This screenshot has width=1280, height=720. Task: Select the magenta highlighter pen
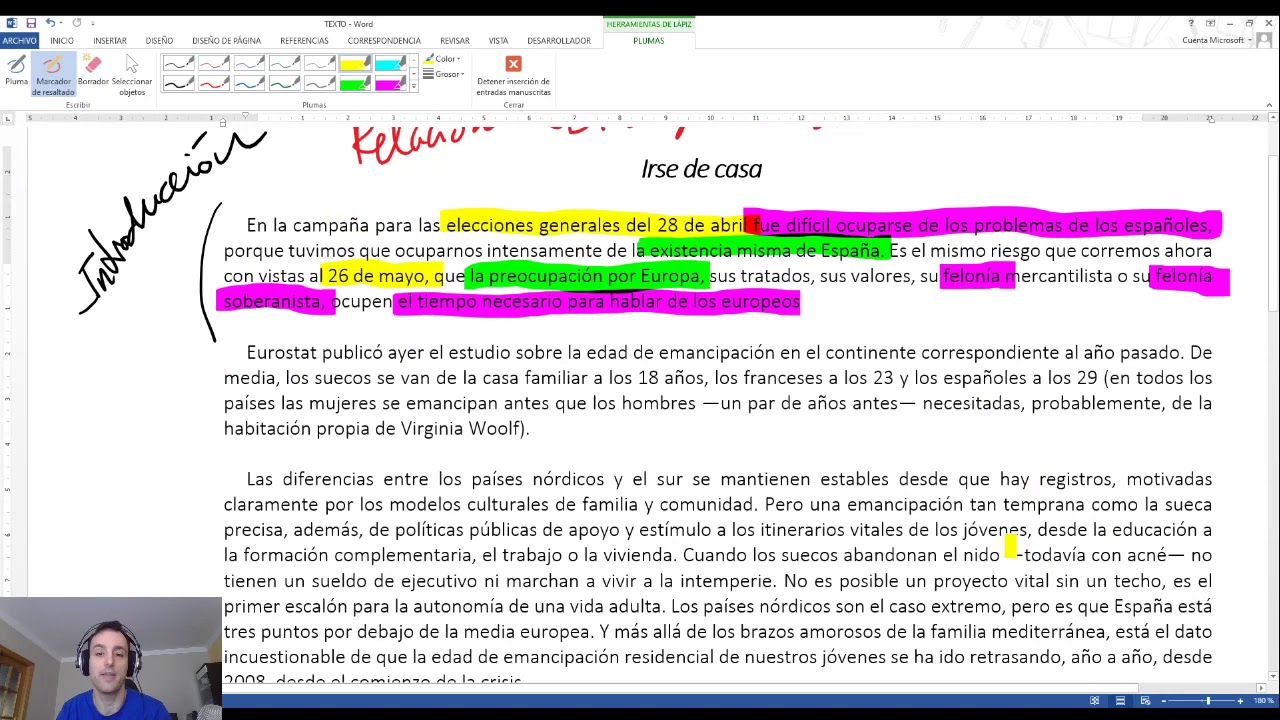pos(389,84)
